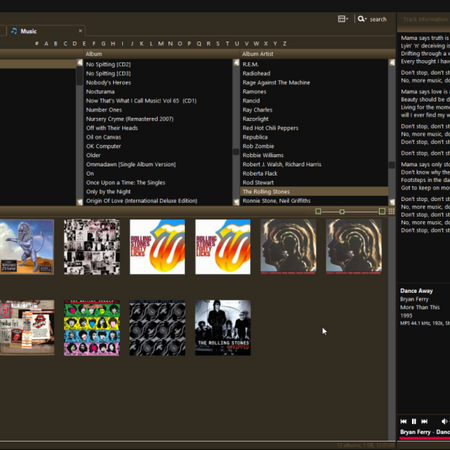
Task: Skip to previous track
Action: (403, 421)
